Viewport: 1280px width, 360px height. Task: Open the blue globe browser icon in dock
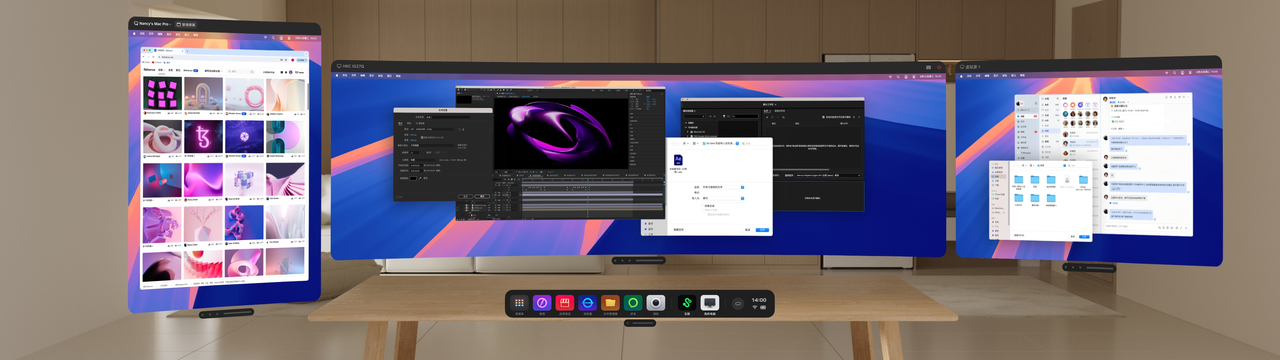(588, 302)
